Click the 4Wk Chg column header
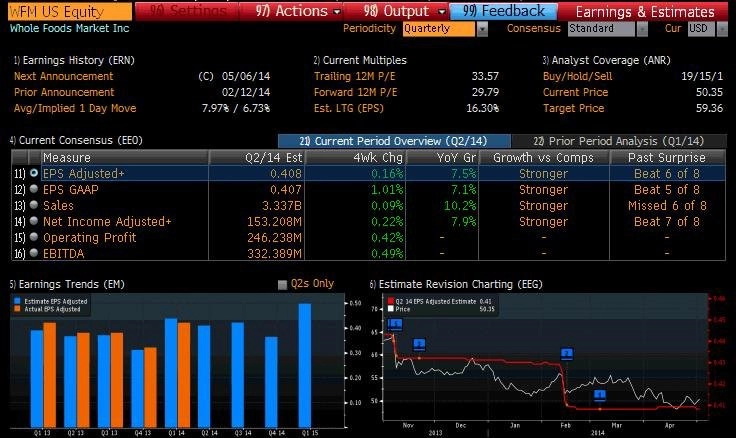Image resolution: width=736 pixels, height=438 pixels. coord(356,157)
